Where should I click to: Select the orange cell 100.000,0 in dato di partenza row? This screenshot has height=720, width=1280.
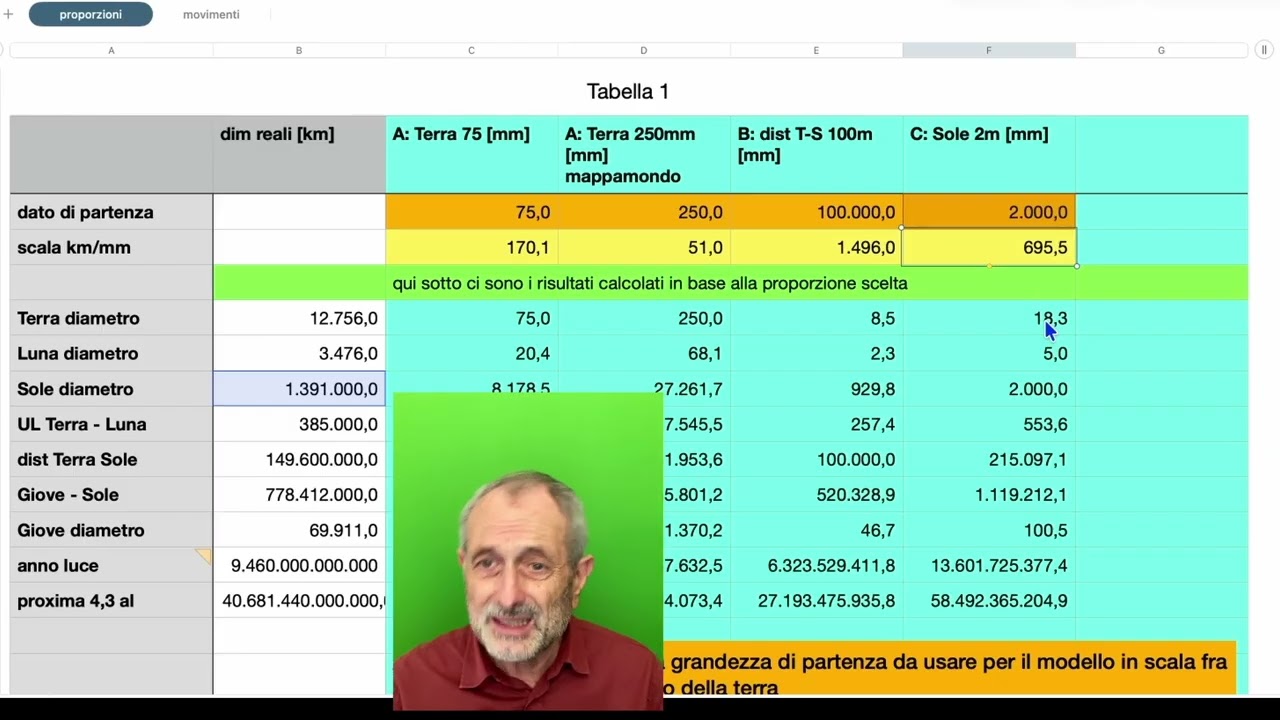tap(816, 212)
